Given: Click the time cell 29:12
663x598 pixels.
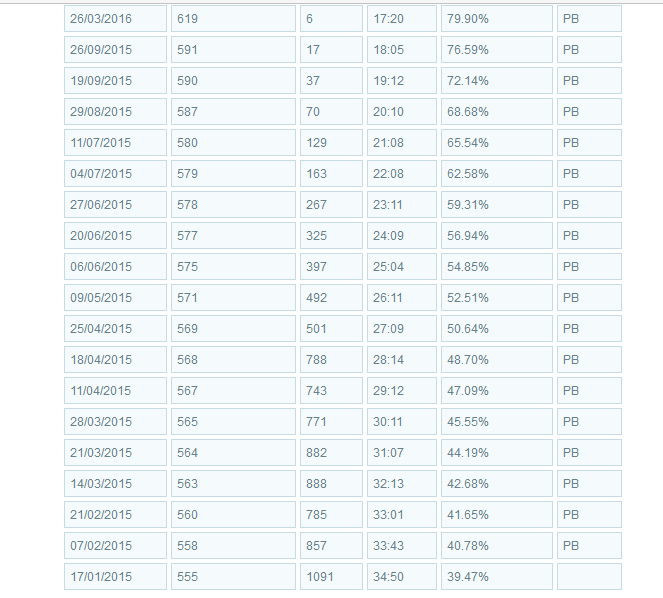Looking at the screenshot, I should (x=401, y=391).
